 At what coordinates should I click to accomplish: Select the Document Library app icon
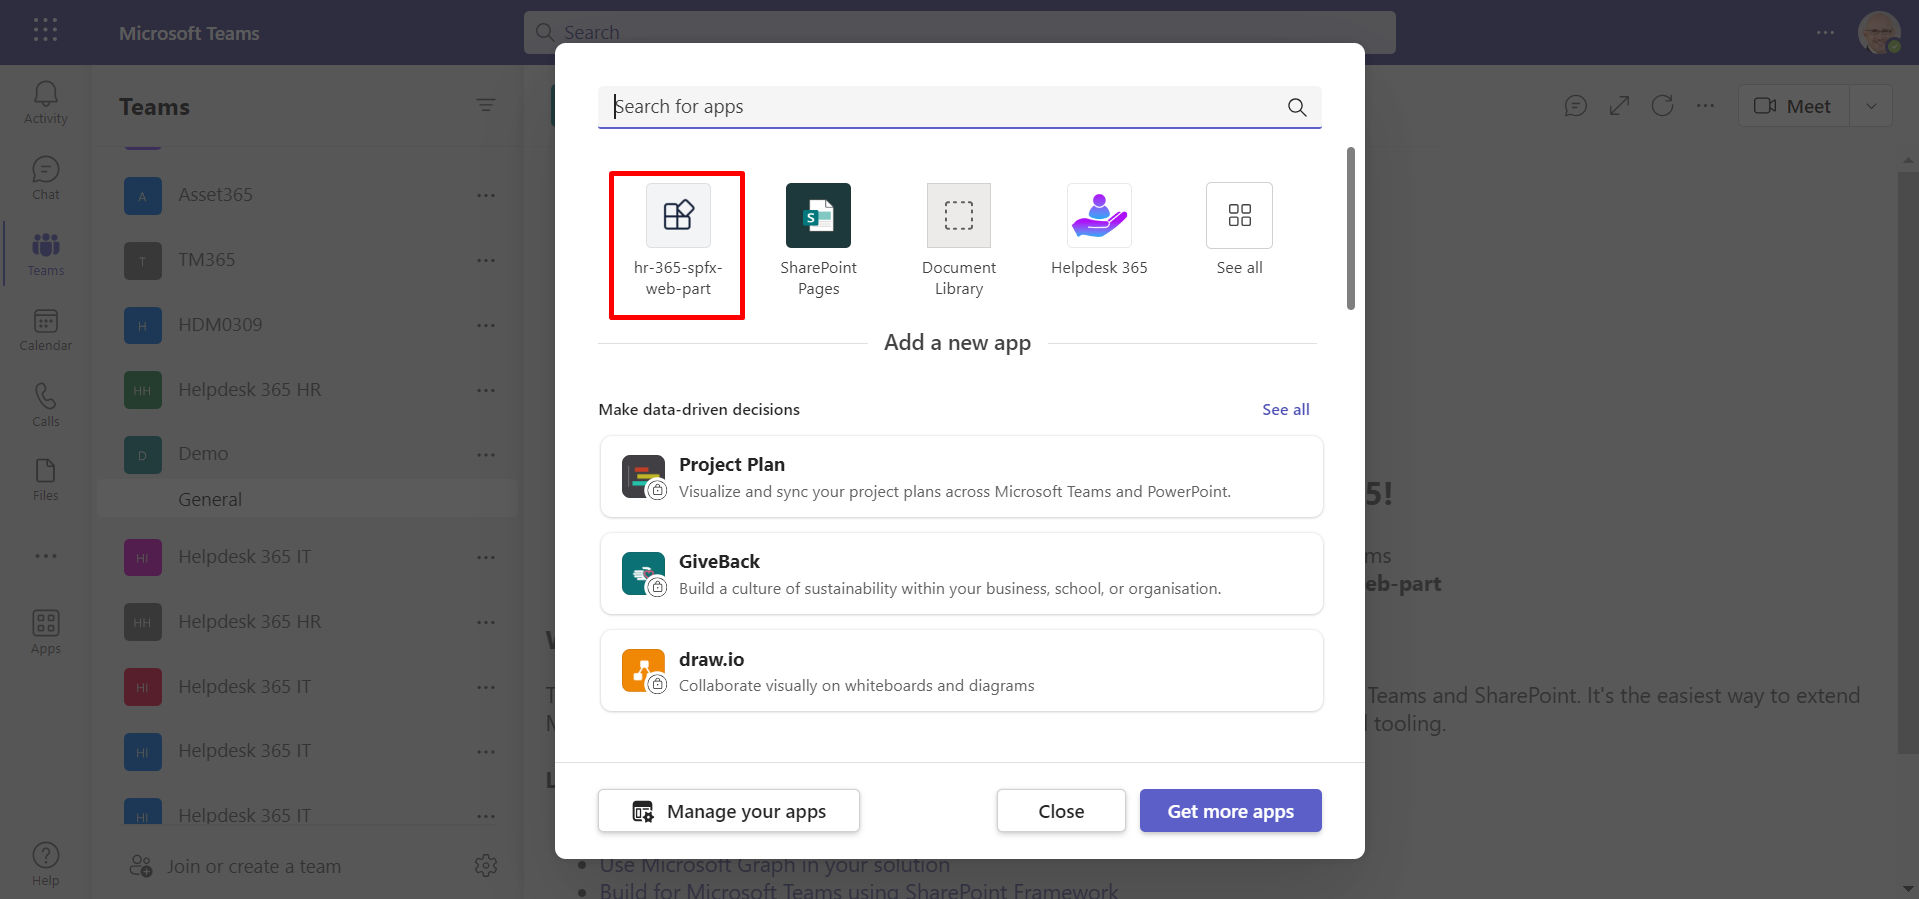click(x=959, y=215)
